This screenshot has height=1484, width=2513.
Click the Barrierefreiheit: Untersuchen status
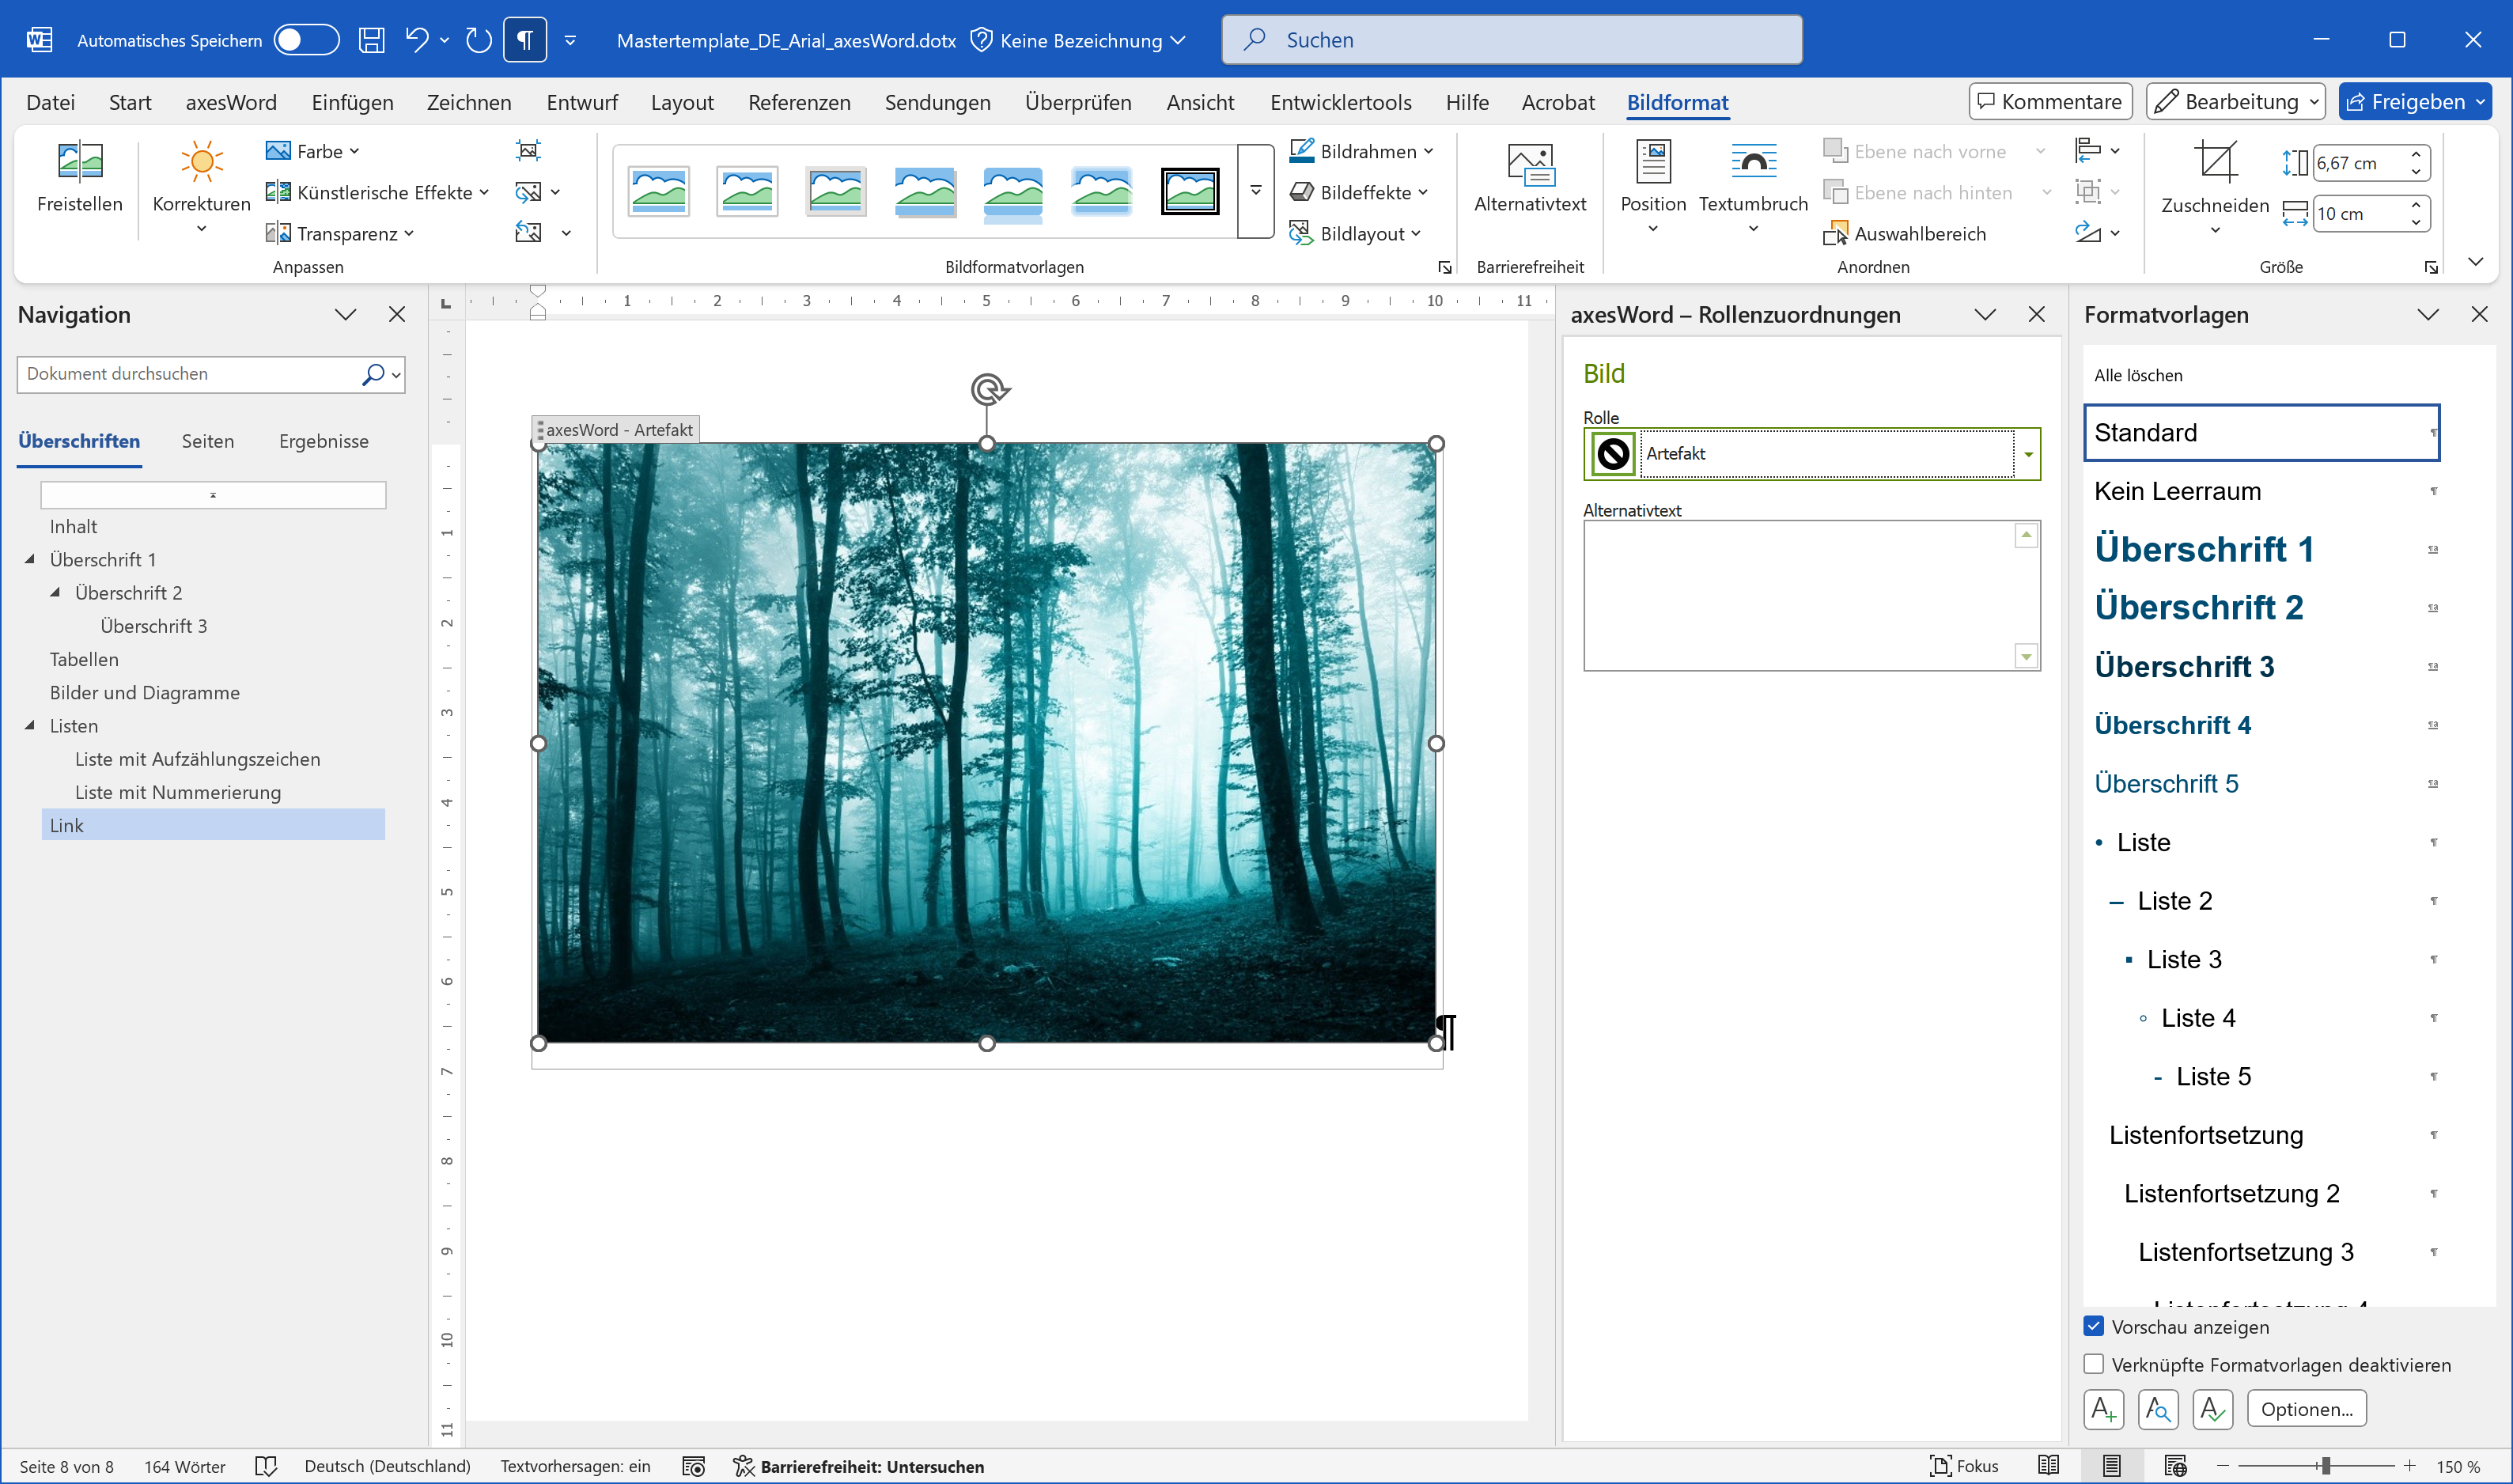point(858,1466)
